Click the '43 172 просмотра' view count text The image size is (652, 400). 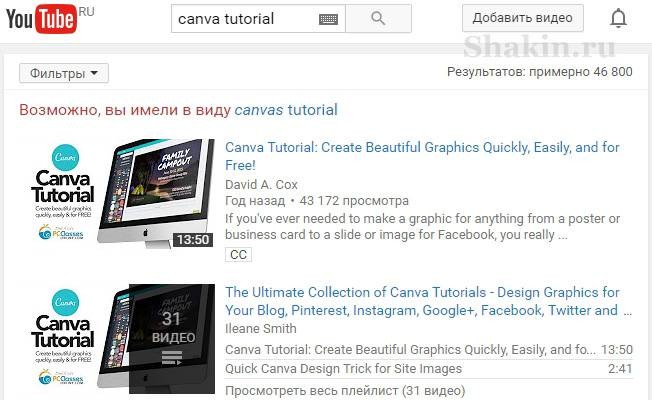(x=354, y=201)
